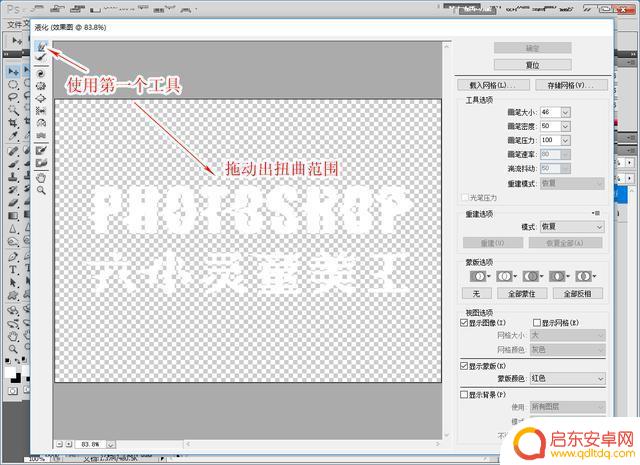Click the 确定 button
640x465 pixels.
(532, 48)
